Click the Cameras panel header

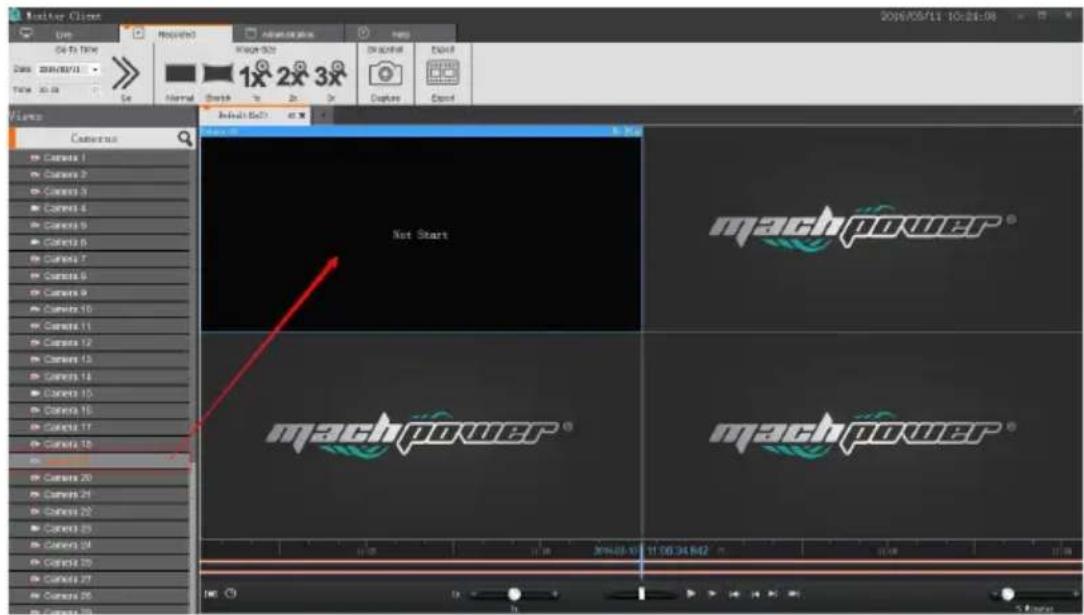pyautogui.click(x=95, y=139)
